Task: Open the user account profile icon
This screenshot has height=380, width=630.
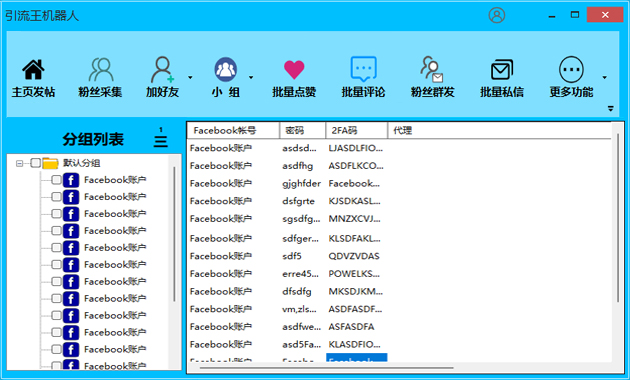Action: coord(497,15)
